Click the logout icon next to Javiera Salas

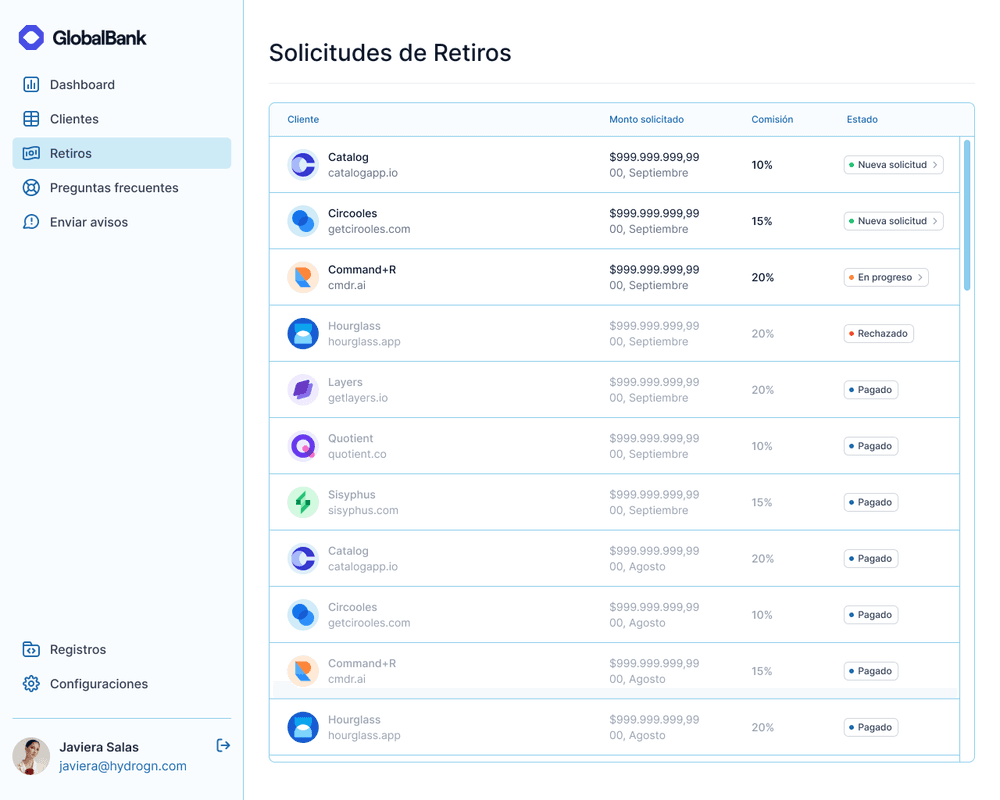tap(222, 745)
